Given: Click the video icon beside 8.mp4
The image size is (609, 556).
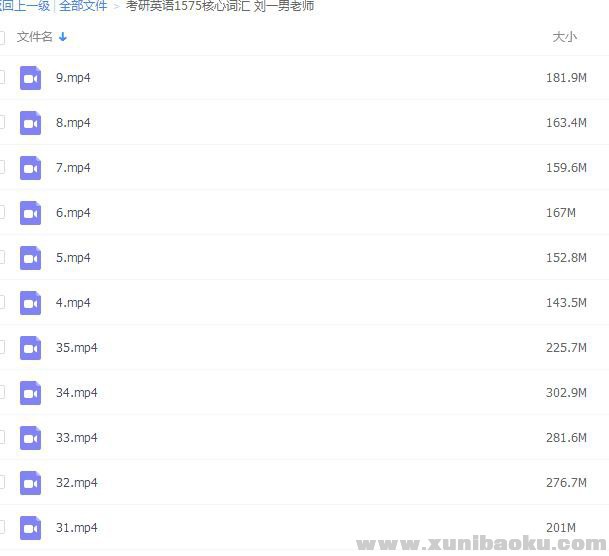Looking at the screenshot, I should click(x=30, y=123).
